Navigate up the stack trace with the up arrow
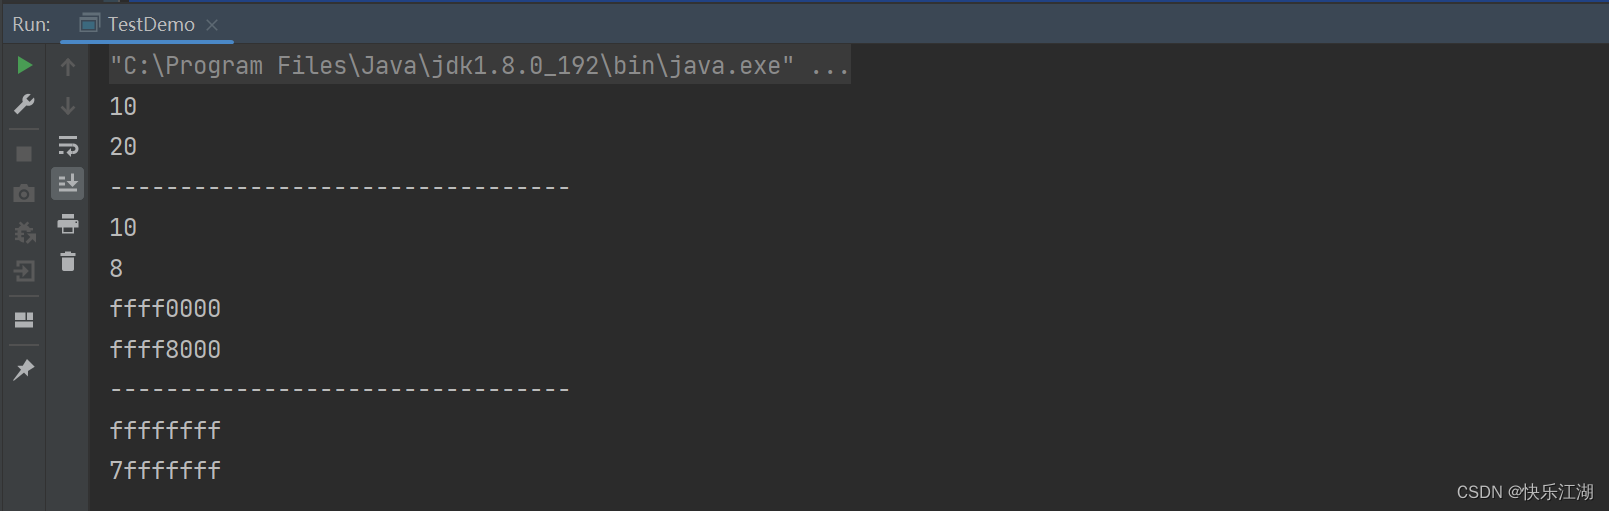The image size is (1609, 511). (x=68, y=67)
